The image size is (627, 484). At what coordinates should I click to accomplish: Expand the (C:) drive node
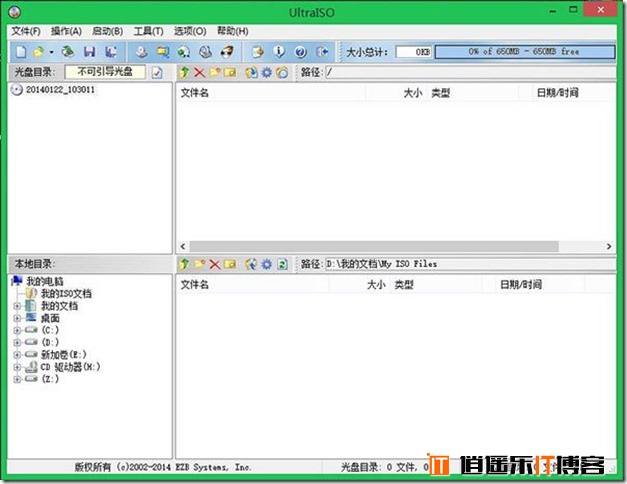click(x=17, y=331)
